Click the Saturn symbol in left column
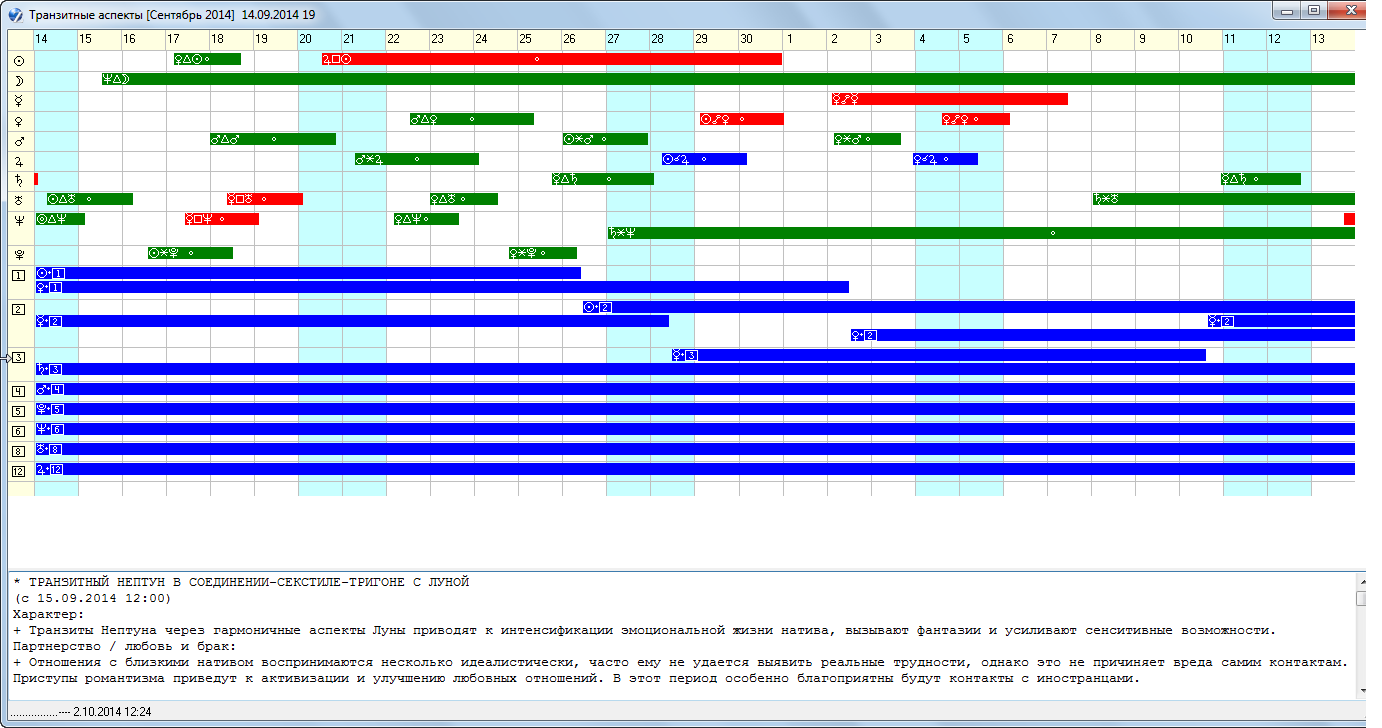Viewport: 1382px width, 728px height. (18, 180)
